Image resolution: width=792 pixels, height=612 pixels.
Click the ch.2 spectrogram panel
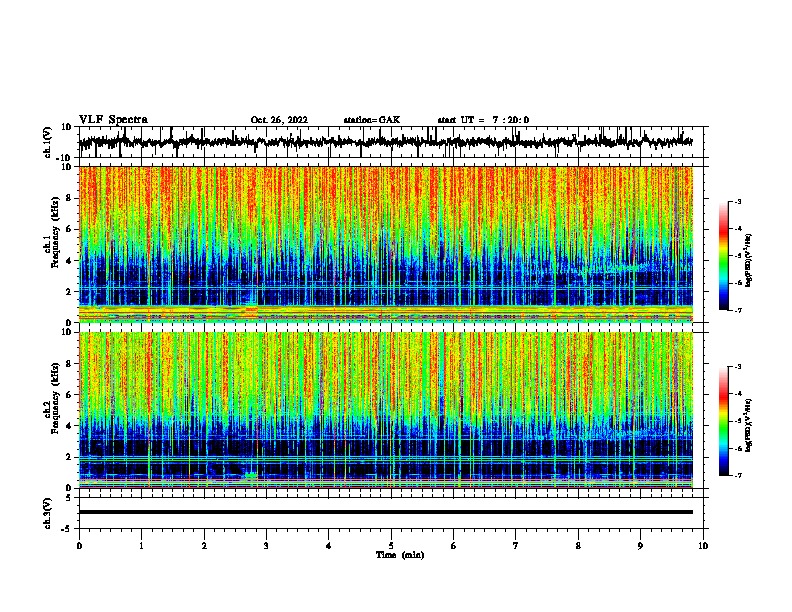pos(385,410)
